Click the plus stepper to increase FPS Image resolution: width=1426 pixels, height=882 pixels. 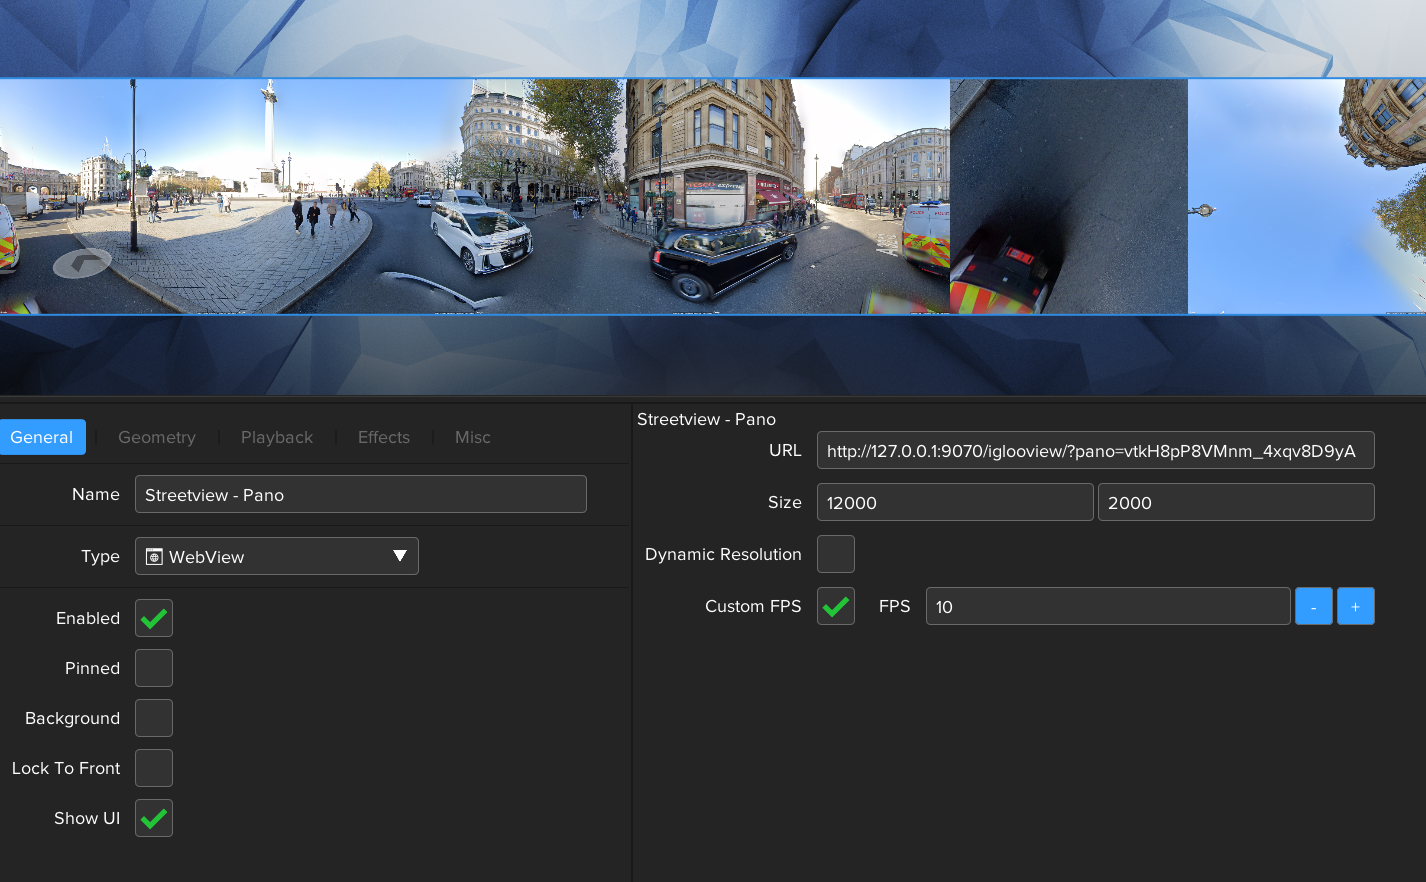(1355, 605)
